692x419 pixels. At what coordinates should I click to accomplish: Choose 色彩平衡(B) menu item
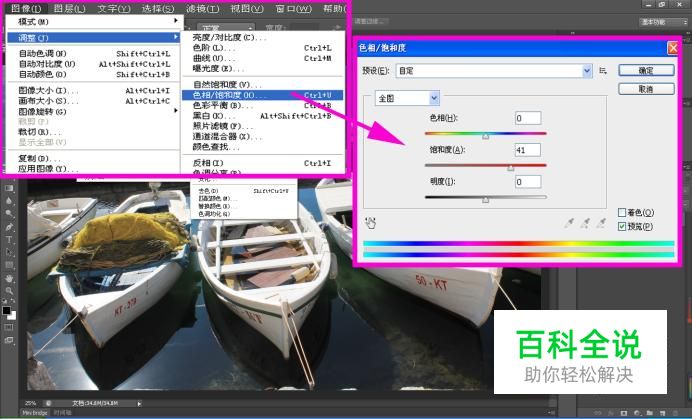[x=263, y=106]
